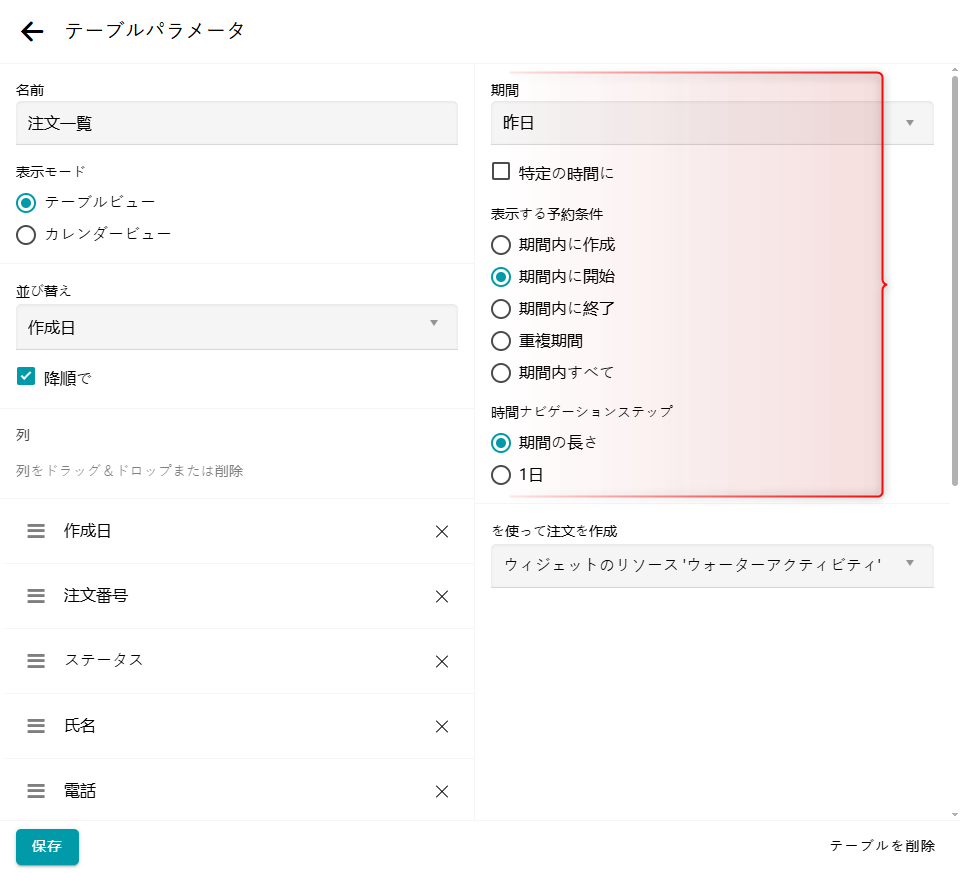Uncheck the 降順で checkbox
The image size is (960, 873).
(x=27, y=377)
